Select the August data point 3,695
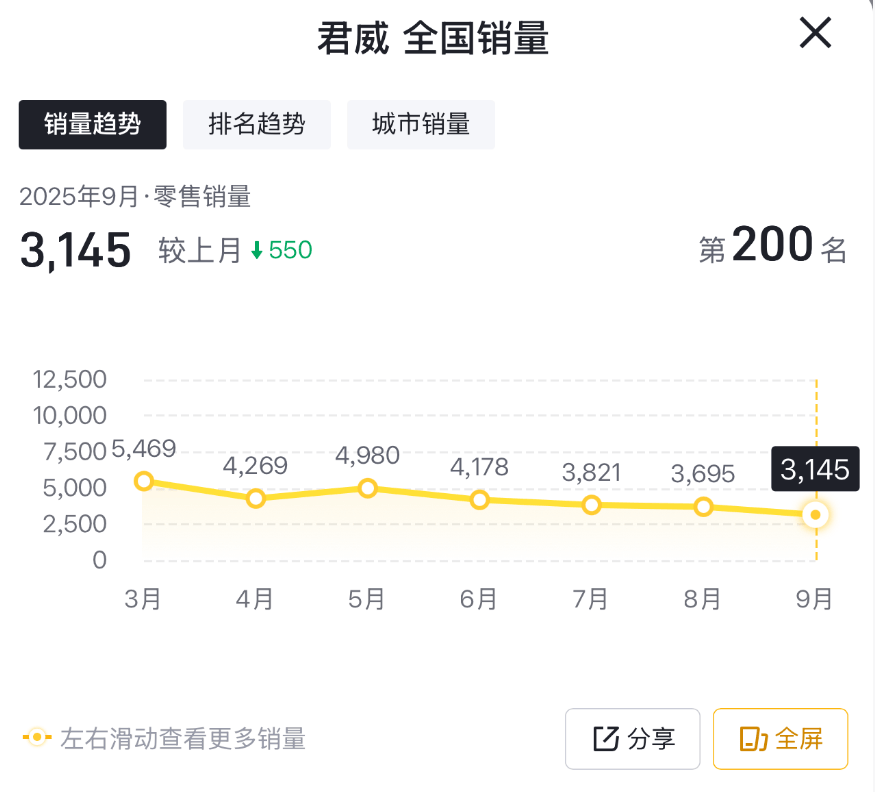 [704, 507]
